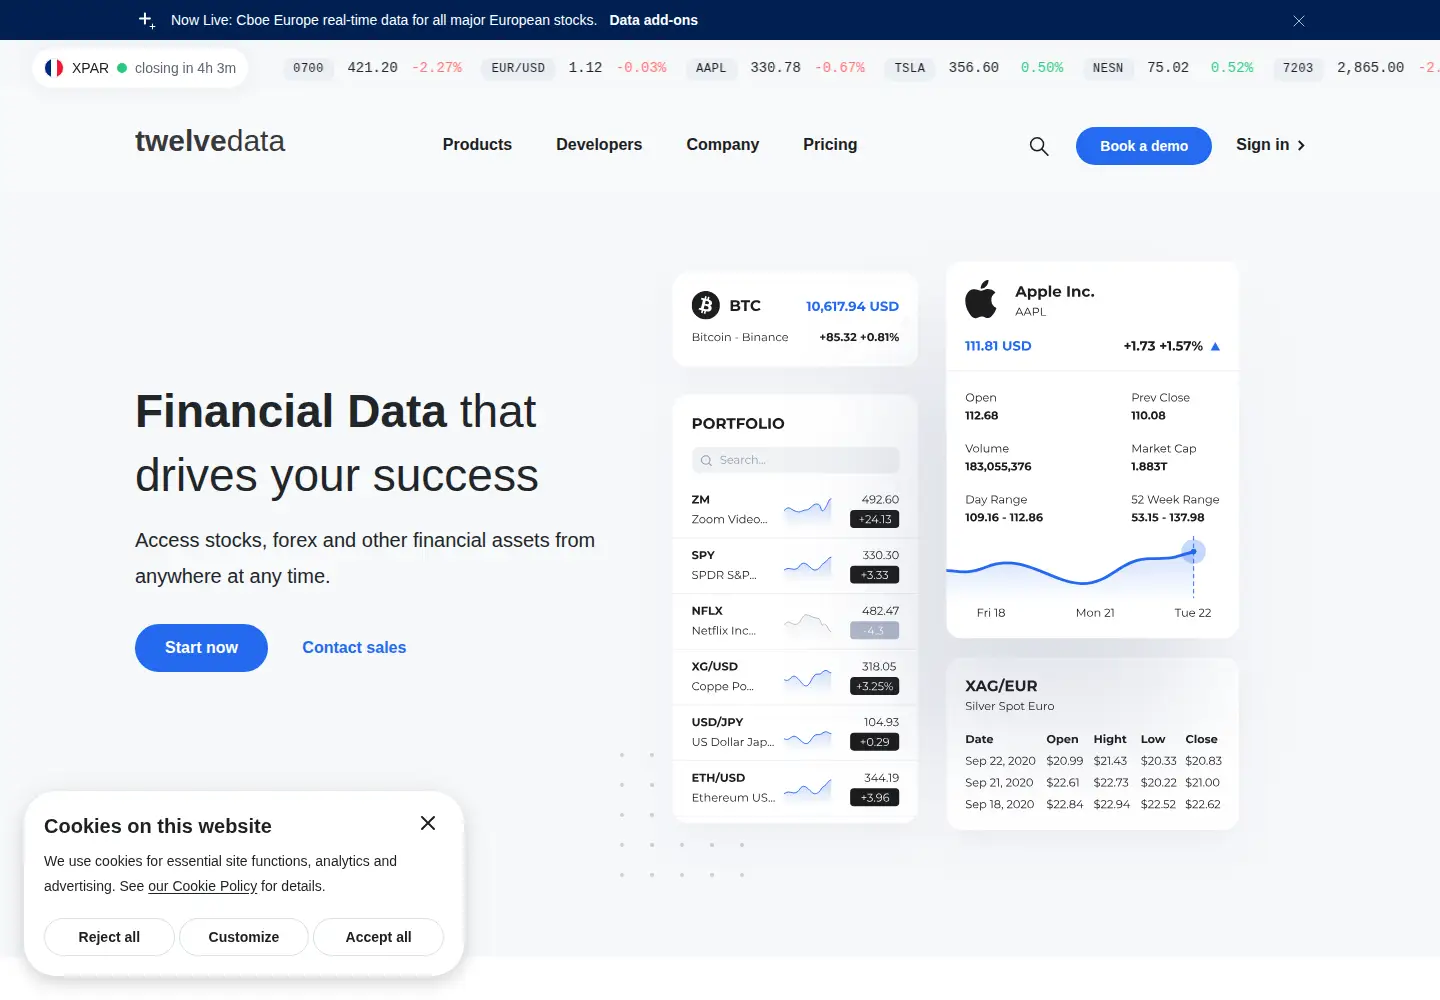Open the Products menu
Viewport: 1440px width, 1000px height.
coord(477,145)
